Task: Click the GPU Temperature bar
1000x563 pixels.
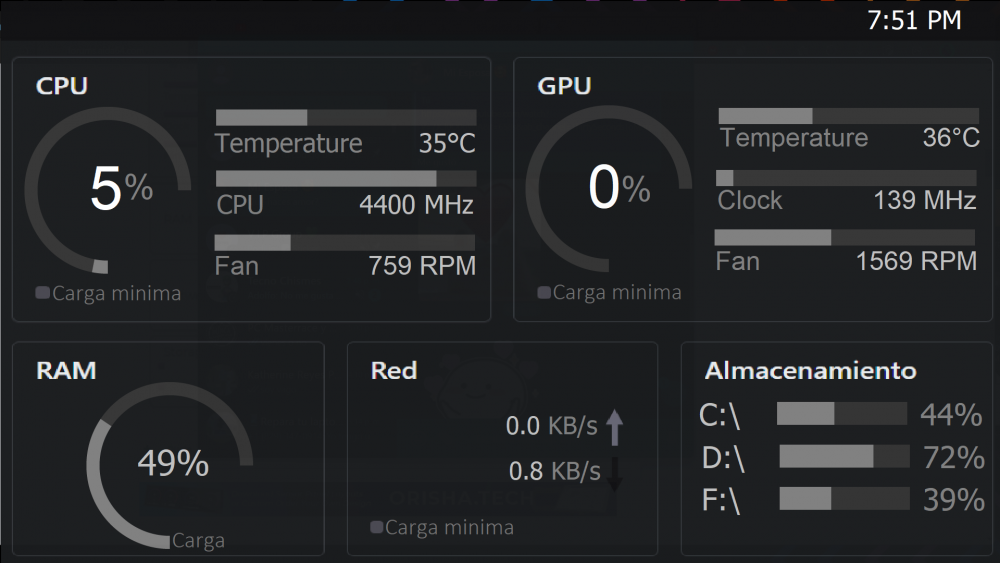Action: tap(848, 116)
